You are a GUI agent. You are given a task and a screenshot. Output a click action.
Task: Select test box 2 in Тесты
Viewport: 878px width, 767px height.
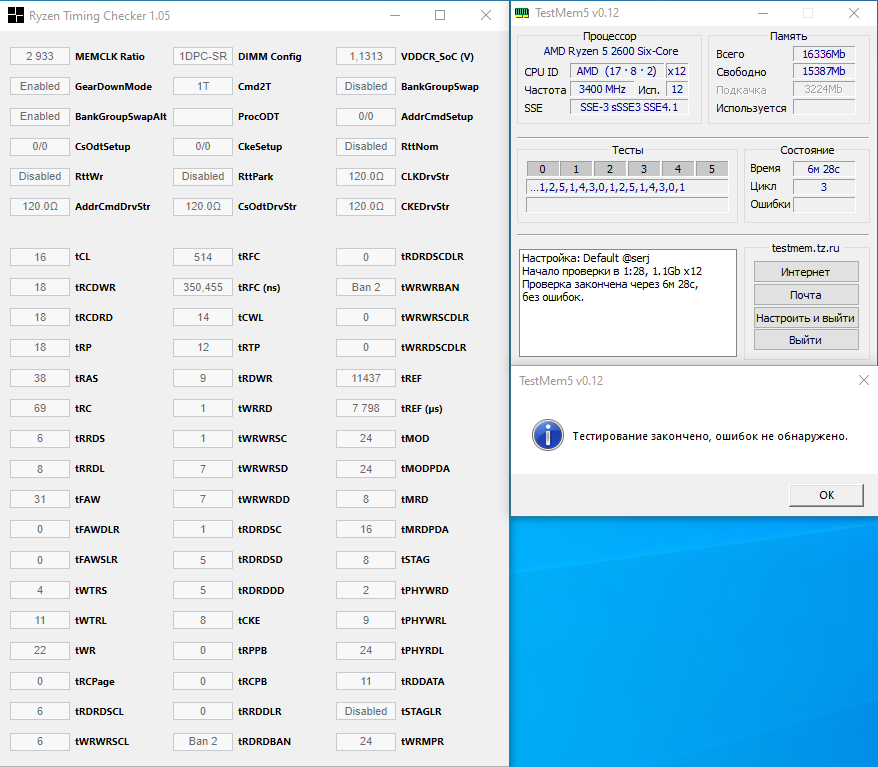[x=610, y=169]
